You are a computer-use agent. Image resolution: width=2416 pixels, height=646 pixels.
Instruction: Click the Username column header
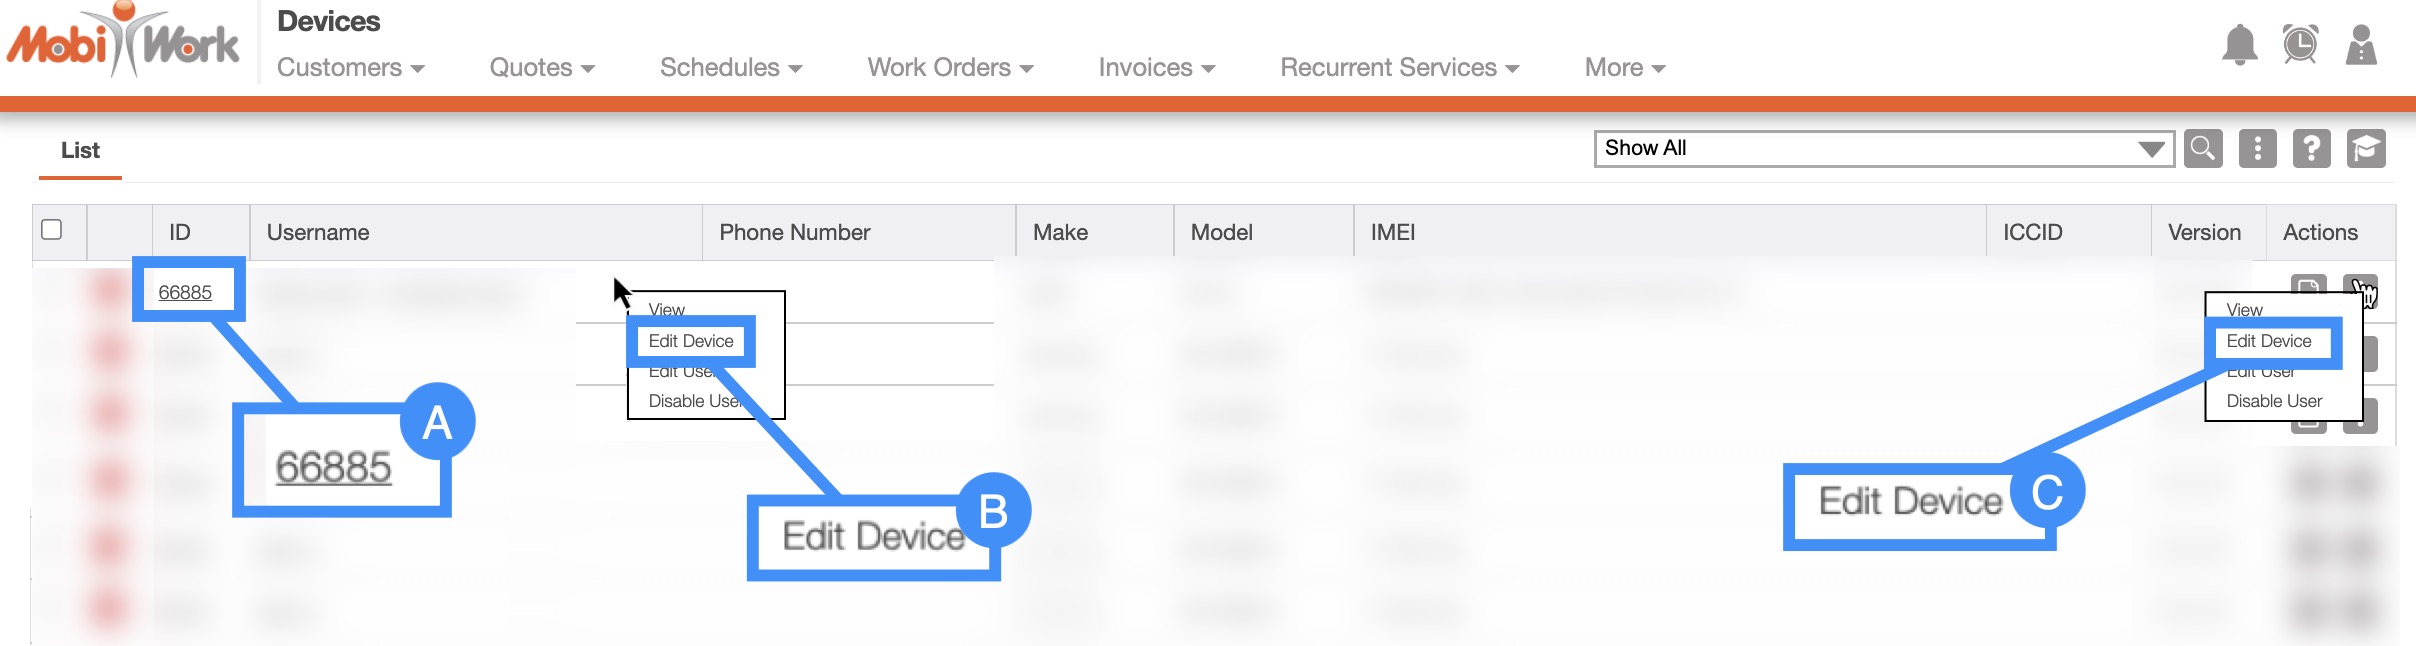pyautogui.click(x=318, y=232)
